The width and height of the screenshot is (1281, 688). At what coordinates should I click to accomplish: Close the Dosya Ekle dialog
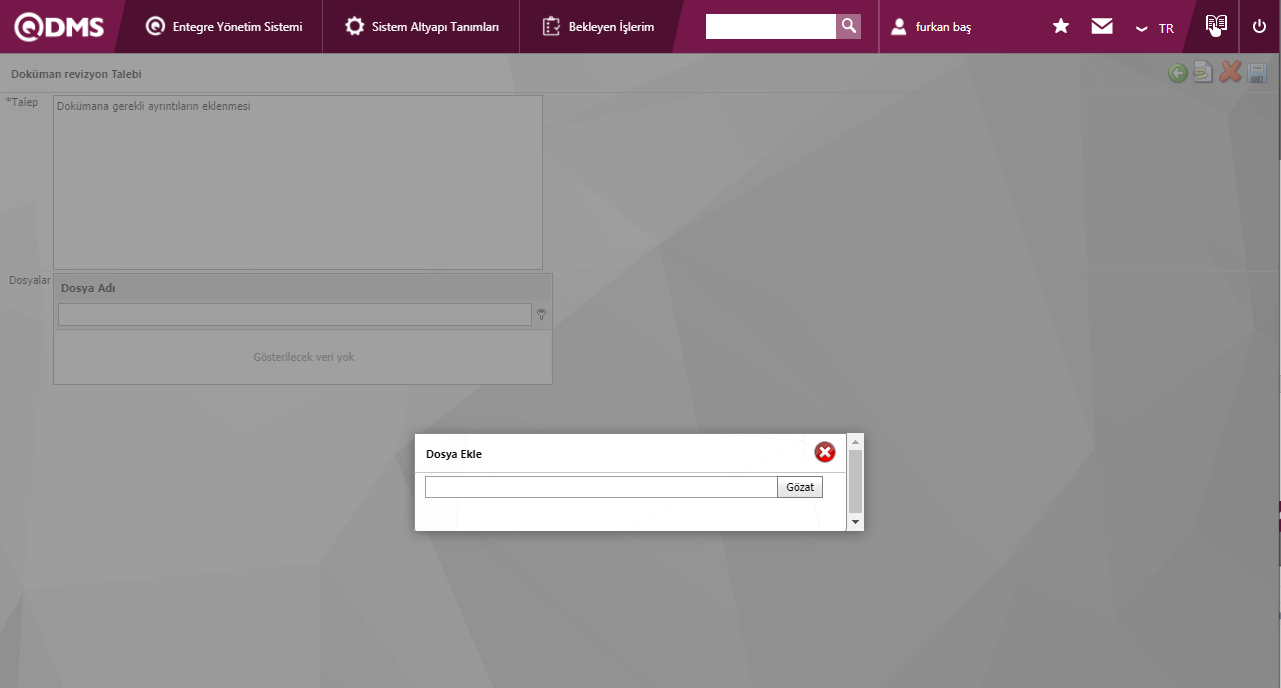click(825, 453)
